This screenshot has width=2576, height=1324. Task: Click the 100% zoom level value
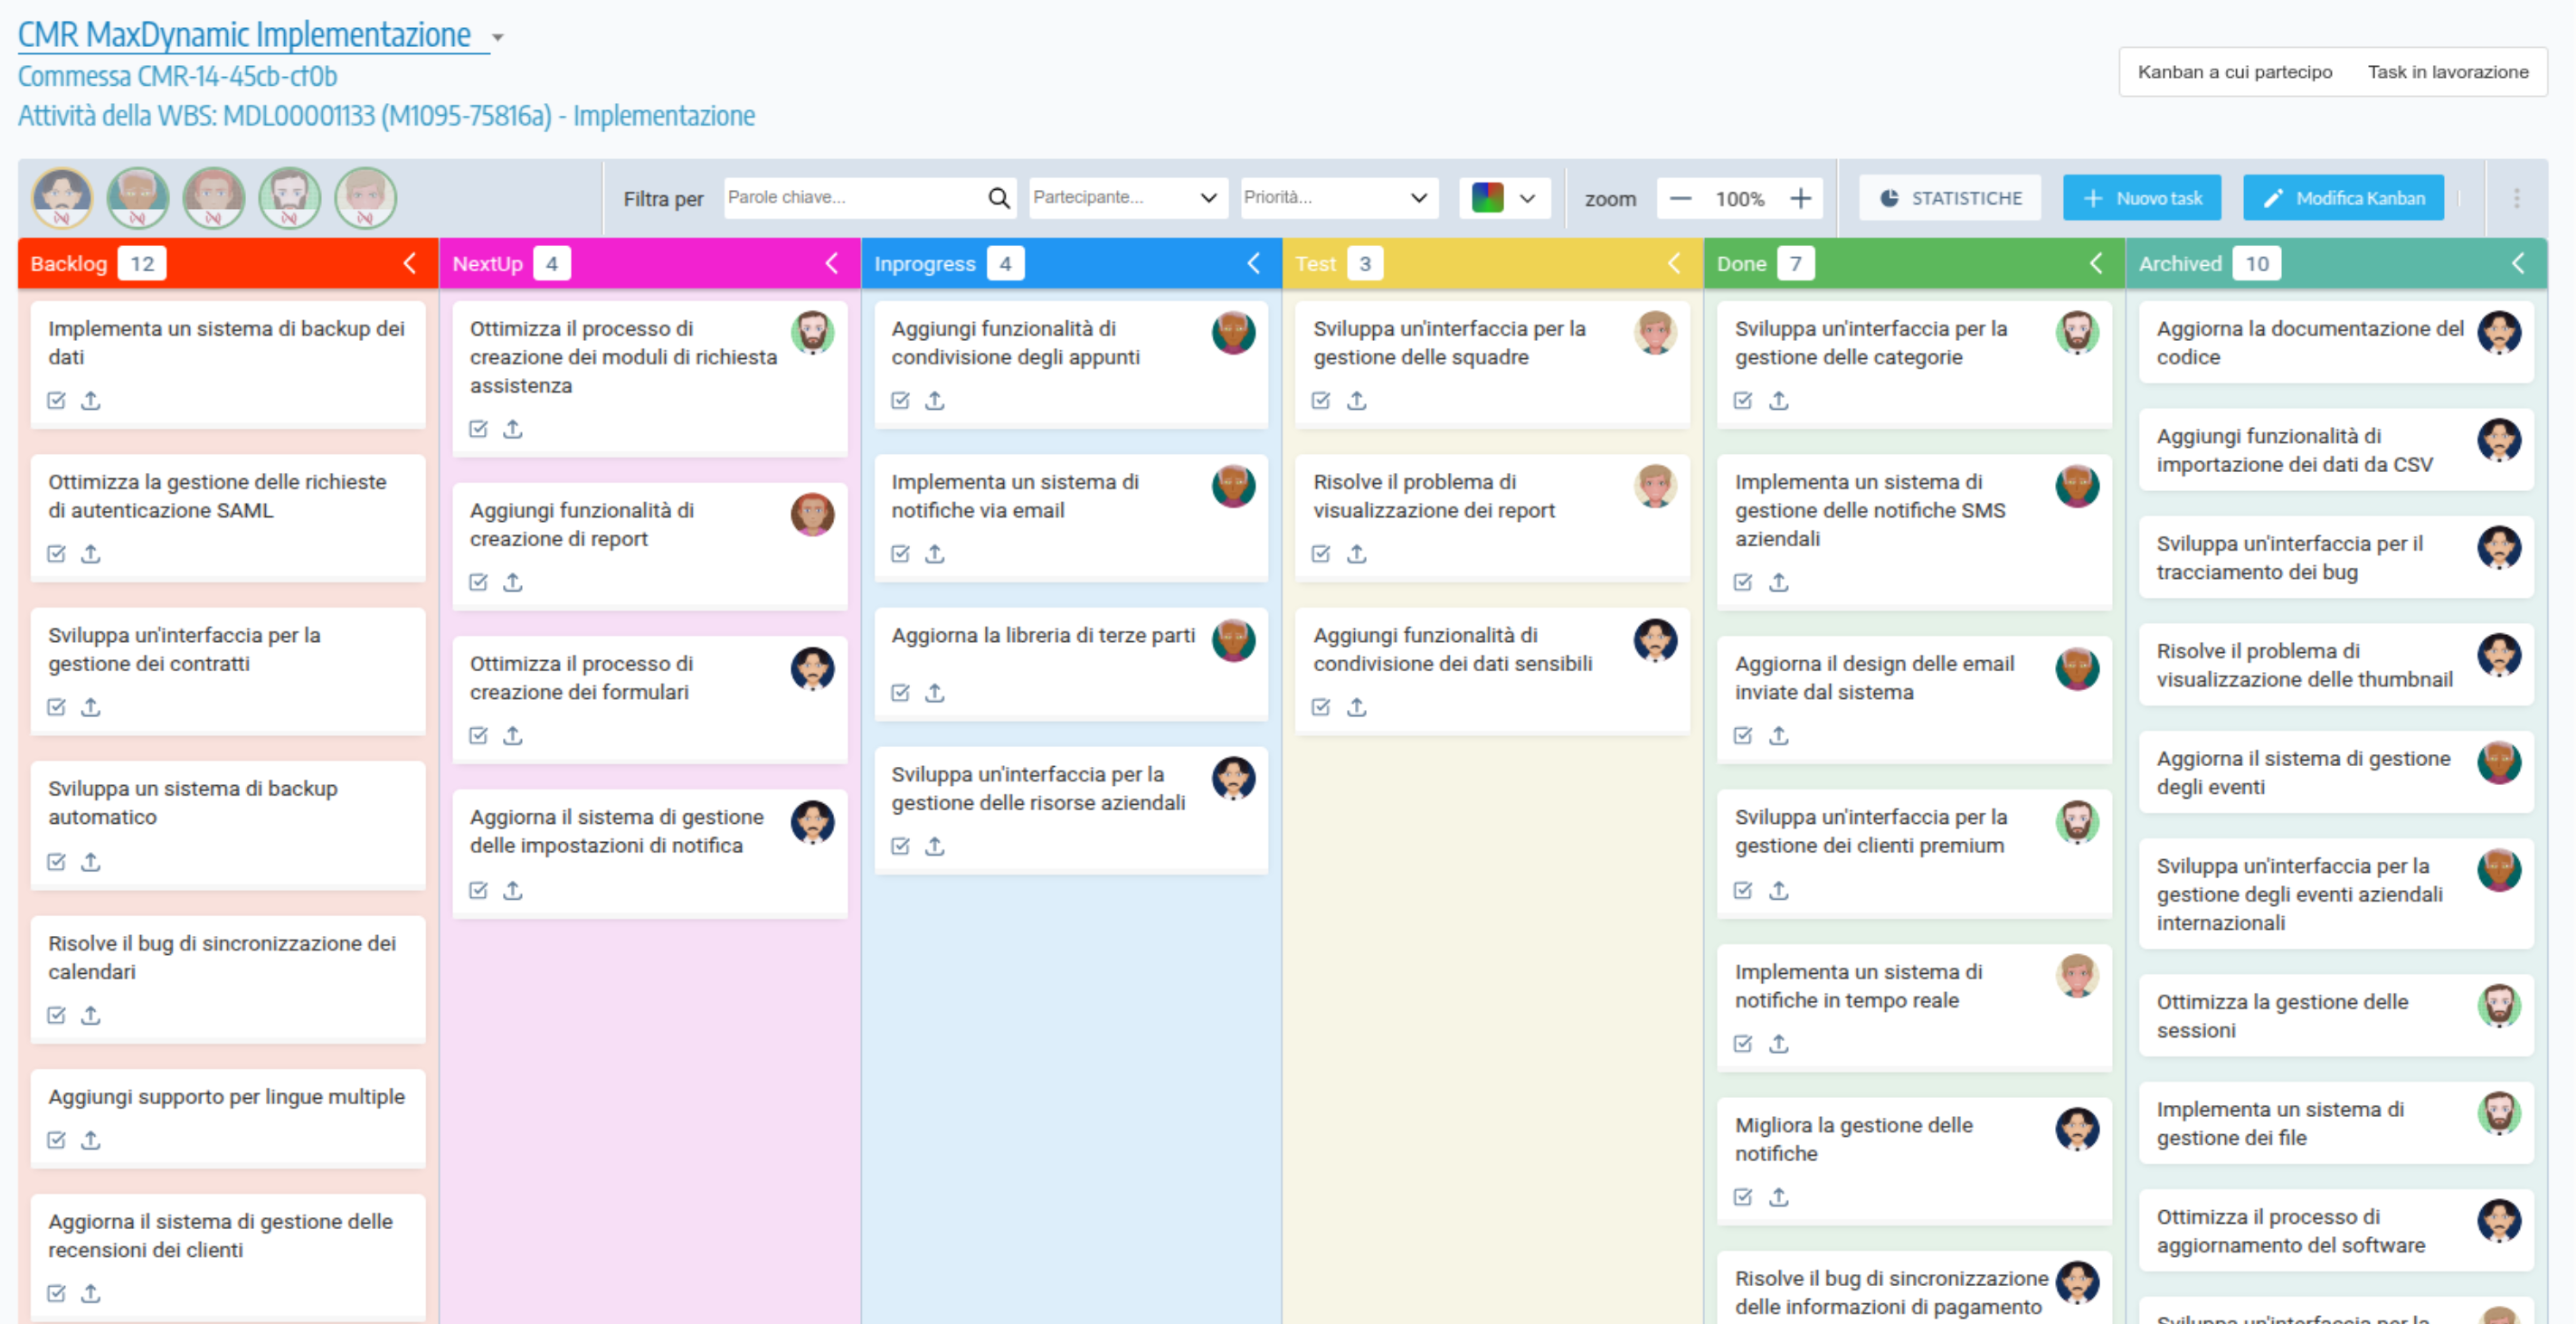pyautogui.click(x=1740, y=199)
